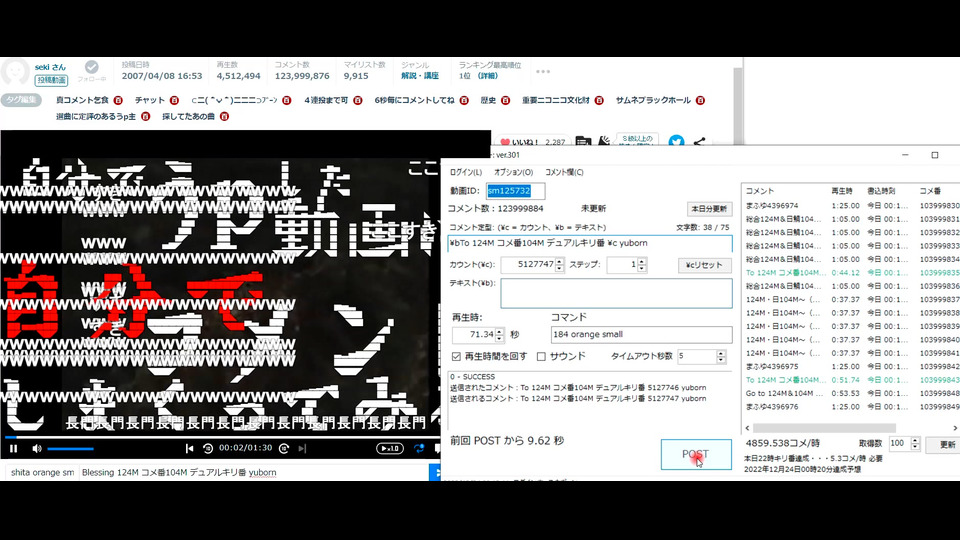Click the 再生時 column header
960x540 pixels.
[x=842, y=191]
